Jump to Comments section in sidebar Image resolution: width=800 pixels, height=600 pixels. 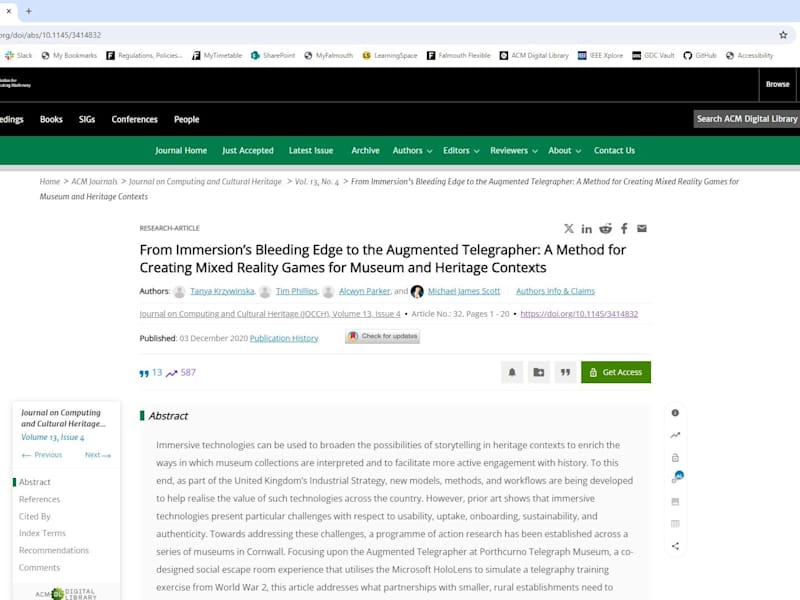39,568
